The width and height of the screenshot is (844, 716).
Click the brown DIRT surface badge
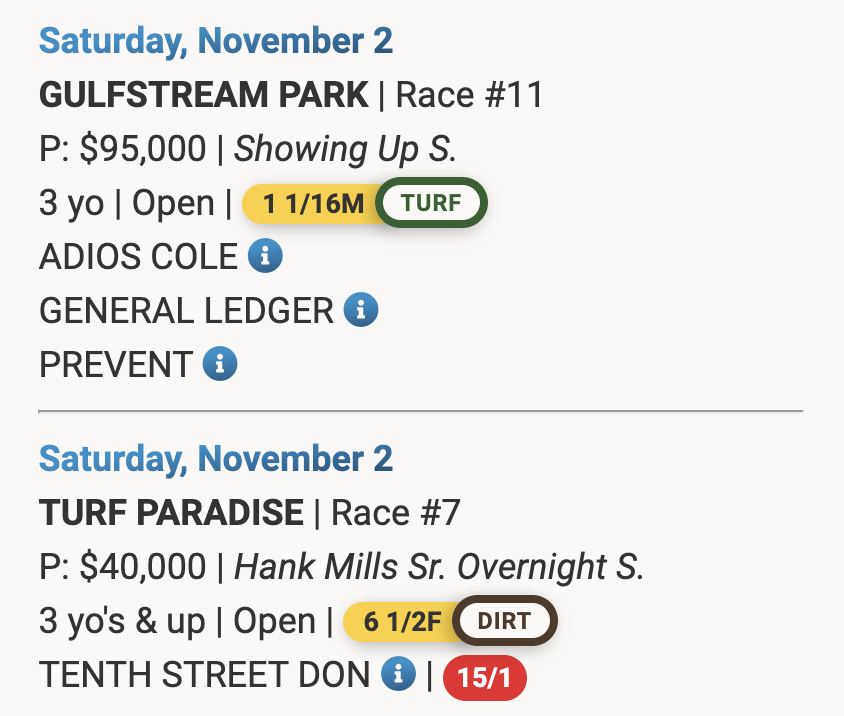tap(504, 621)
